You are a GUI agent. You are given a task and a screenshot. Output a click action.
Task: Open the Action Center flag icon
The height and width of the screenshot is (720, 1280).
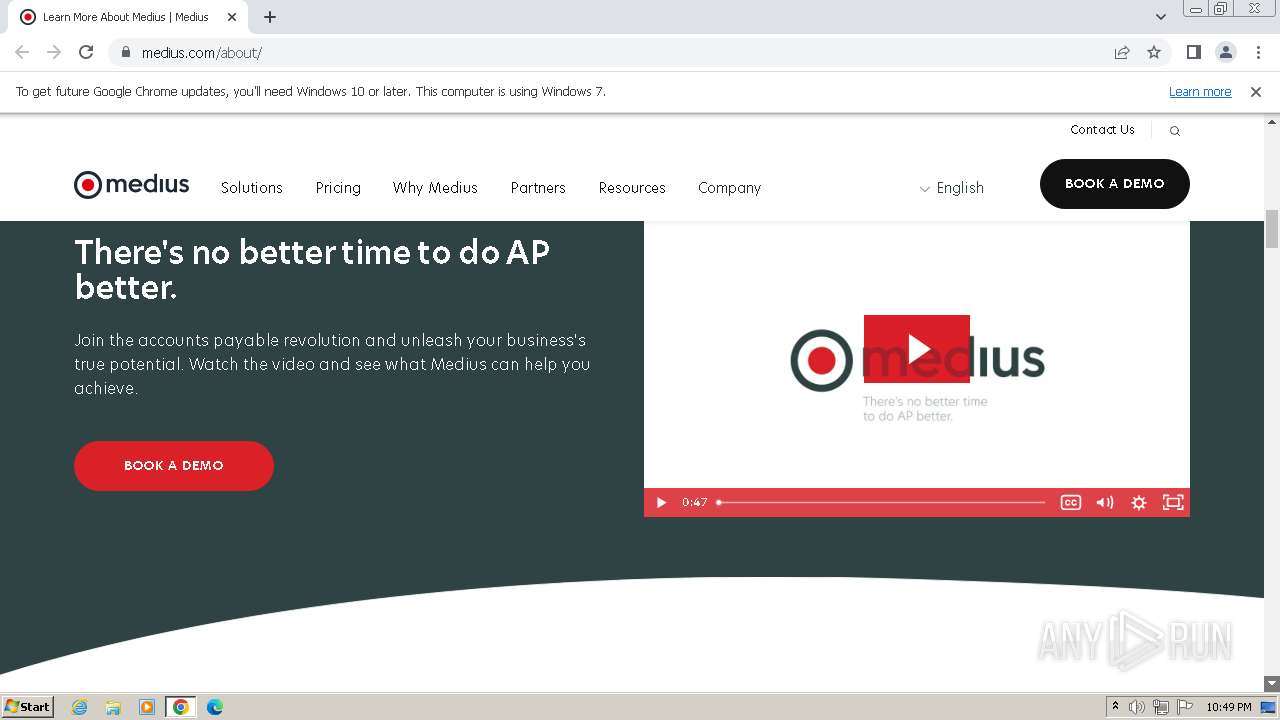[x=1185, y=707]
